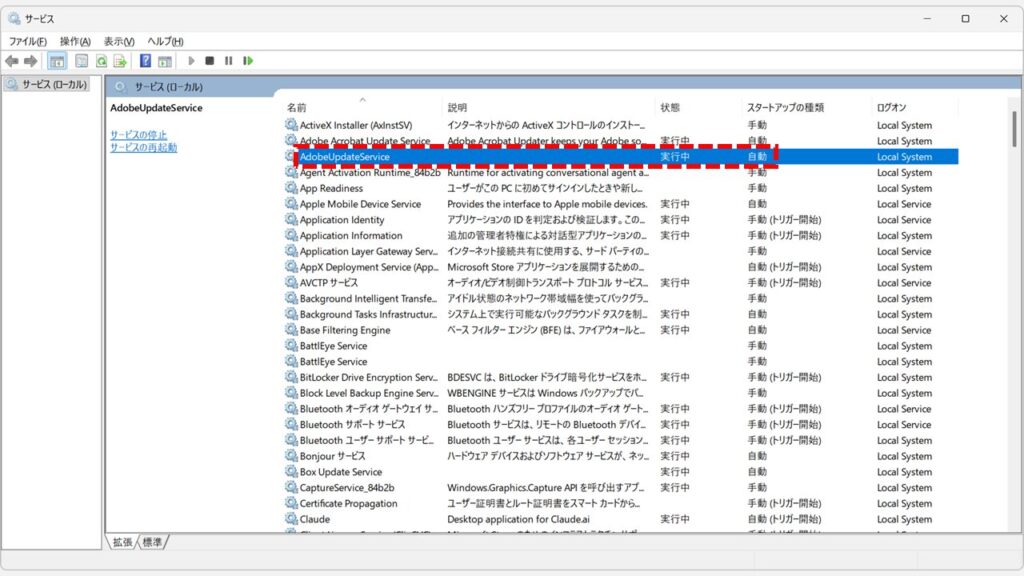1024x576 pixels.
Task: Click the gear icon beside CaptureService_84b2b
Action: [291, 487]
